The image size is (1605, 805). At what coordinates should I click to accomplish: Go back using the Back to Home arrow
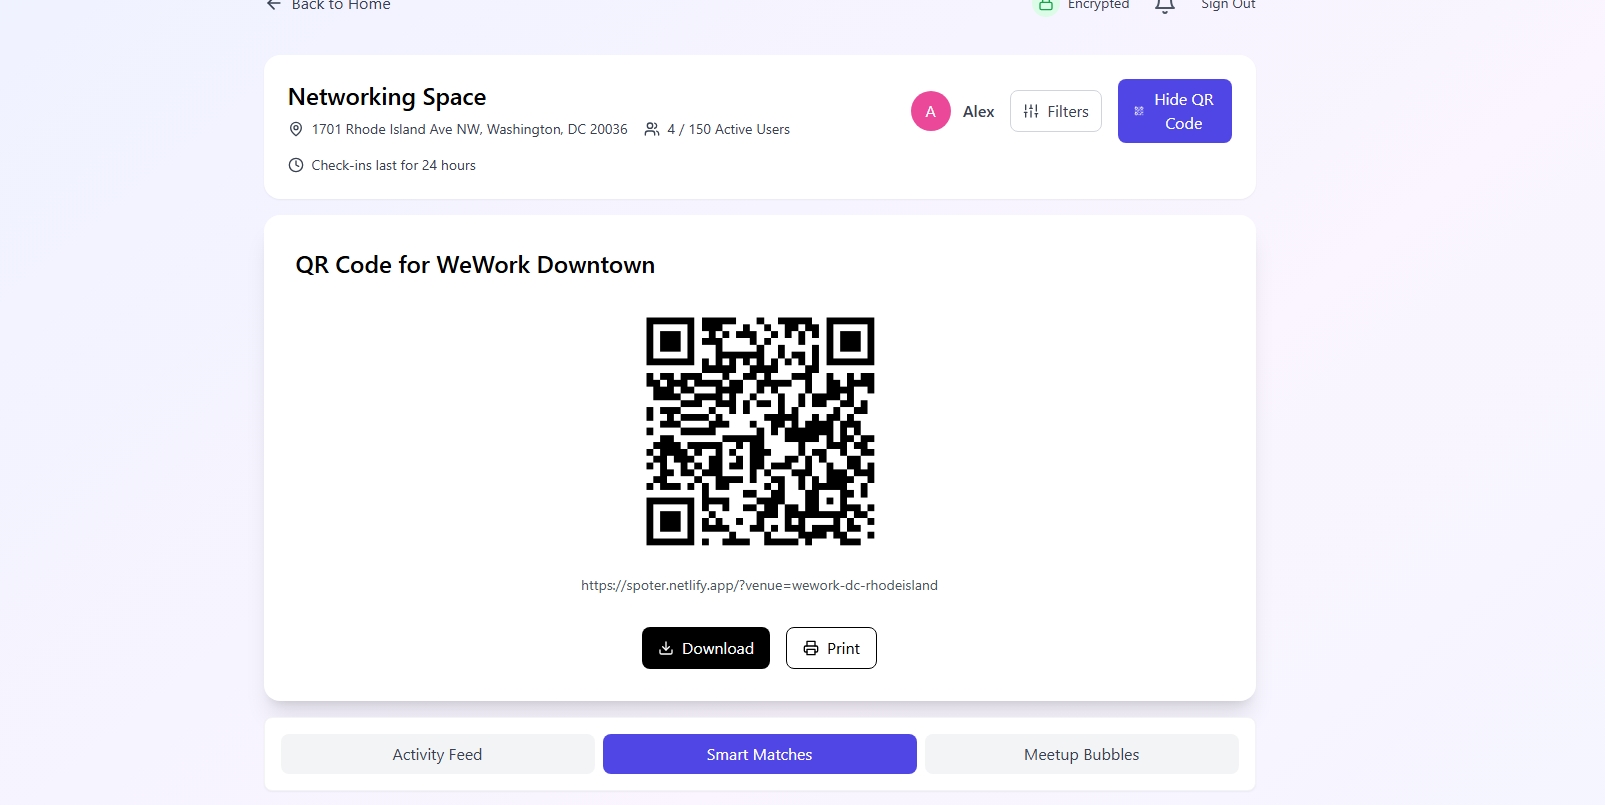pyautogui.click(x=273, y=5)
